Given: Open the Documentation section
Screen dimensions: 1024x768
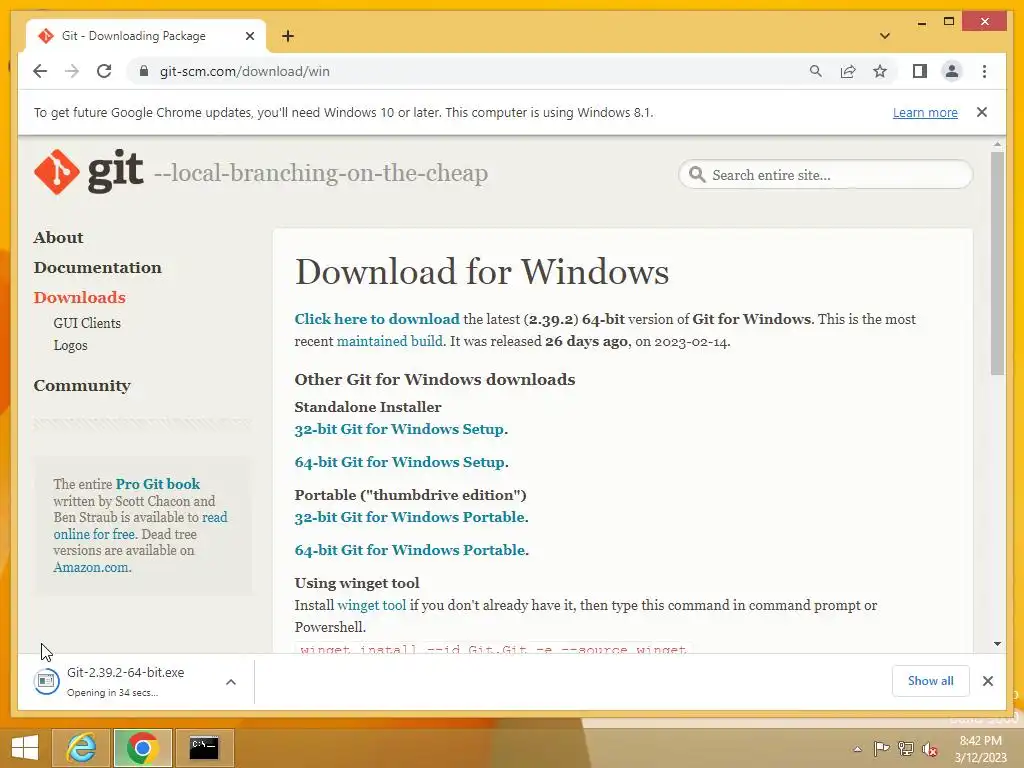Looking at the screenshot, I should point(98,268).
